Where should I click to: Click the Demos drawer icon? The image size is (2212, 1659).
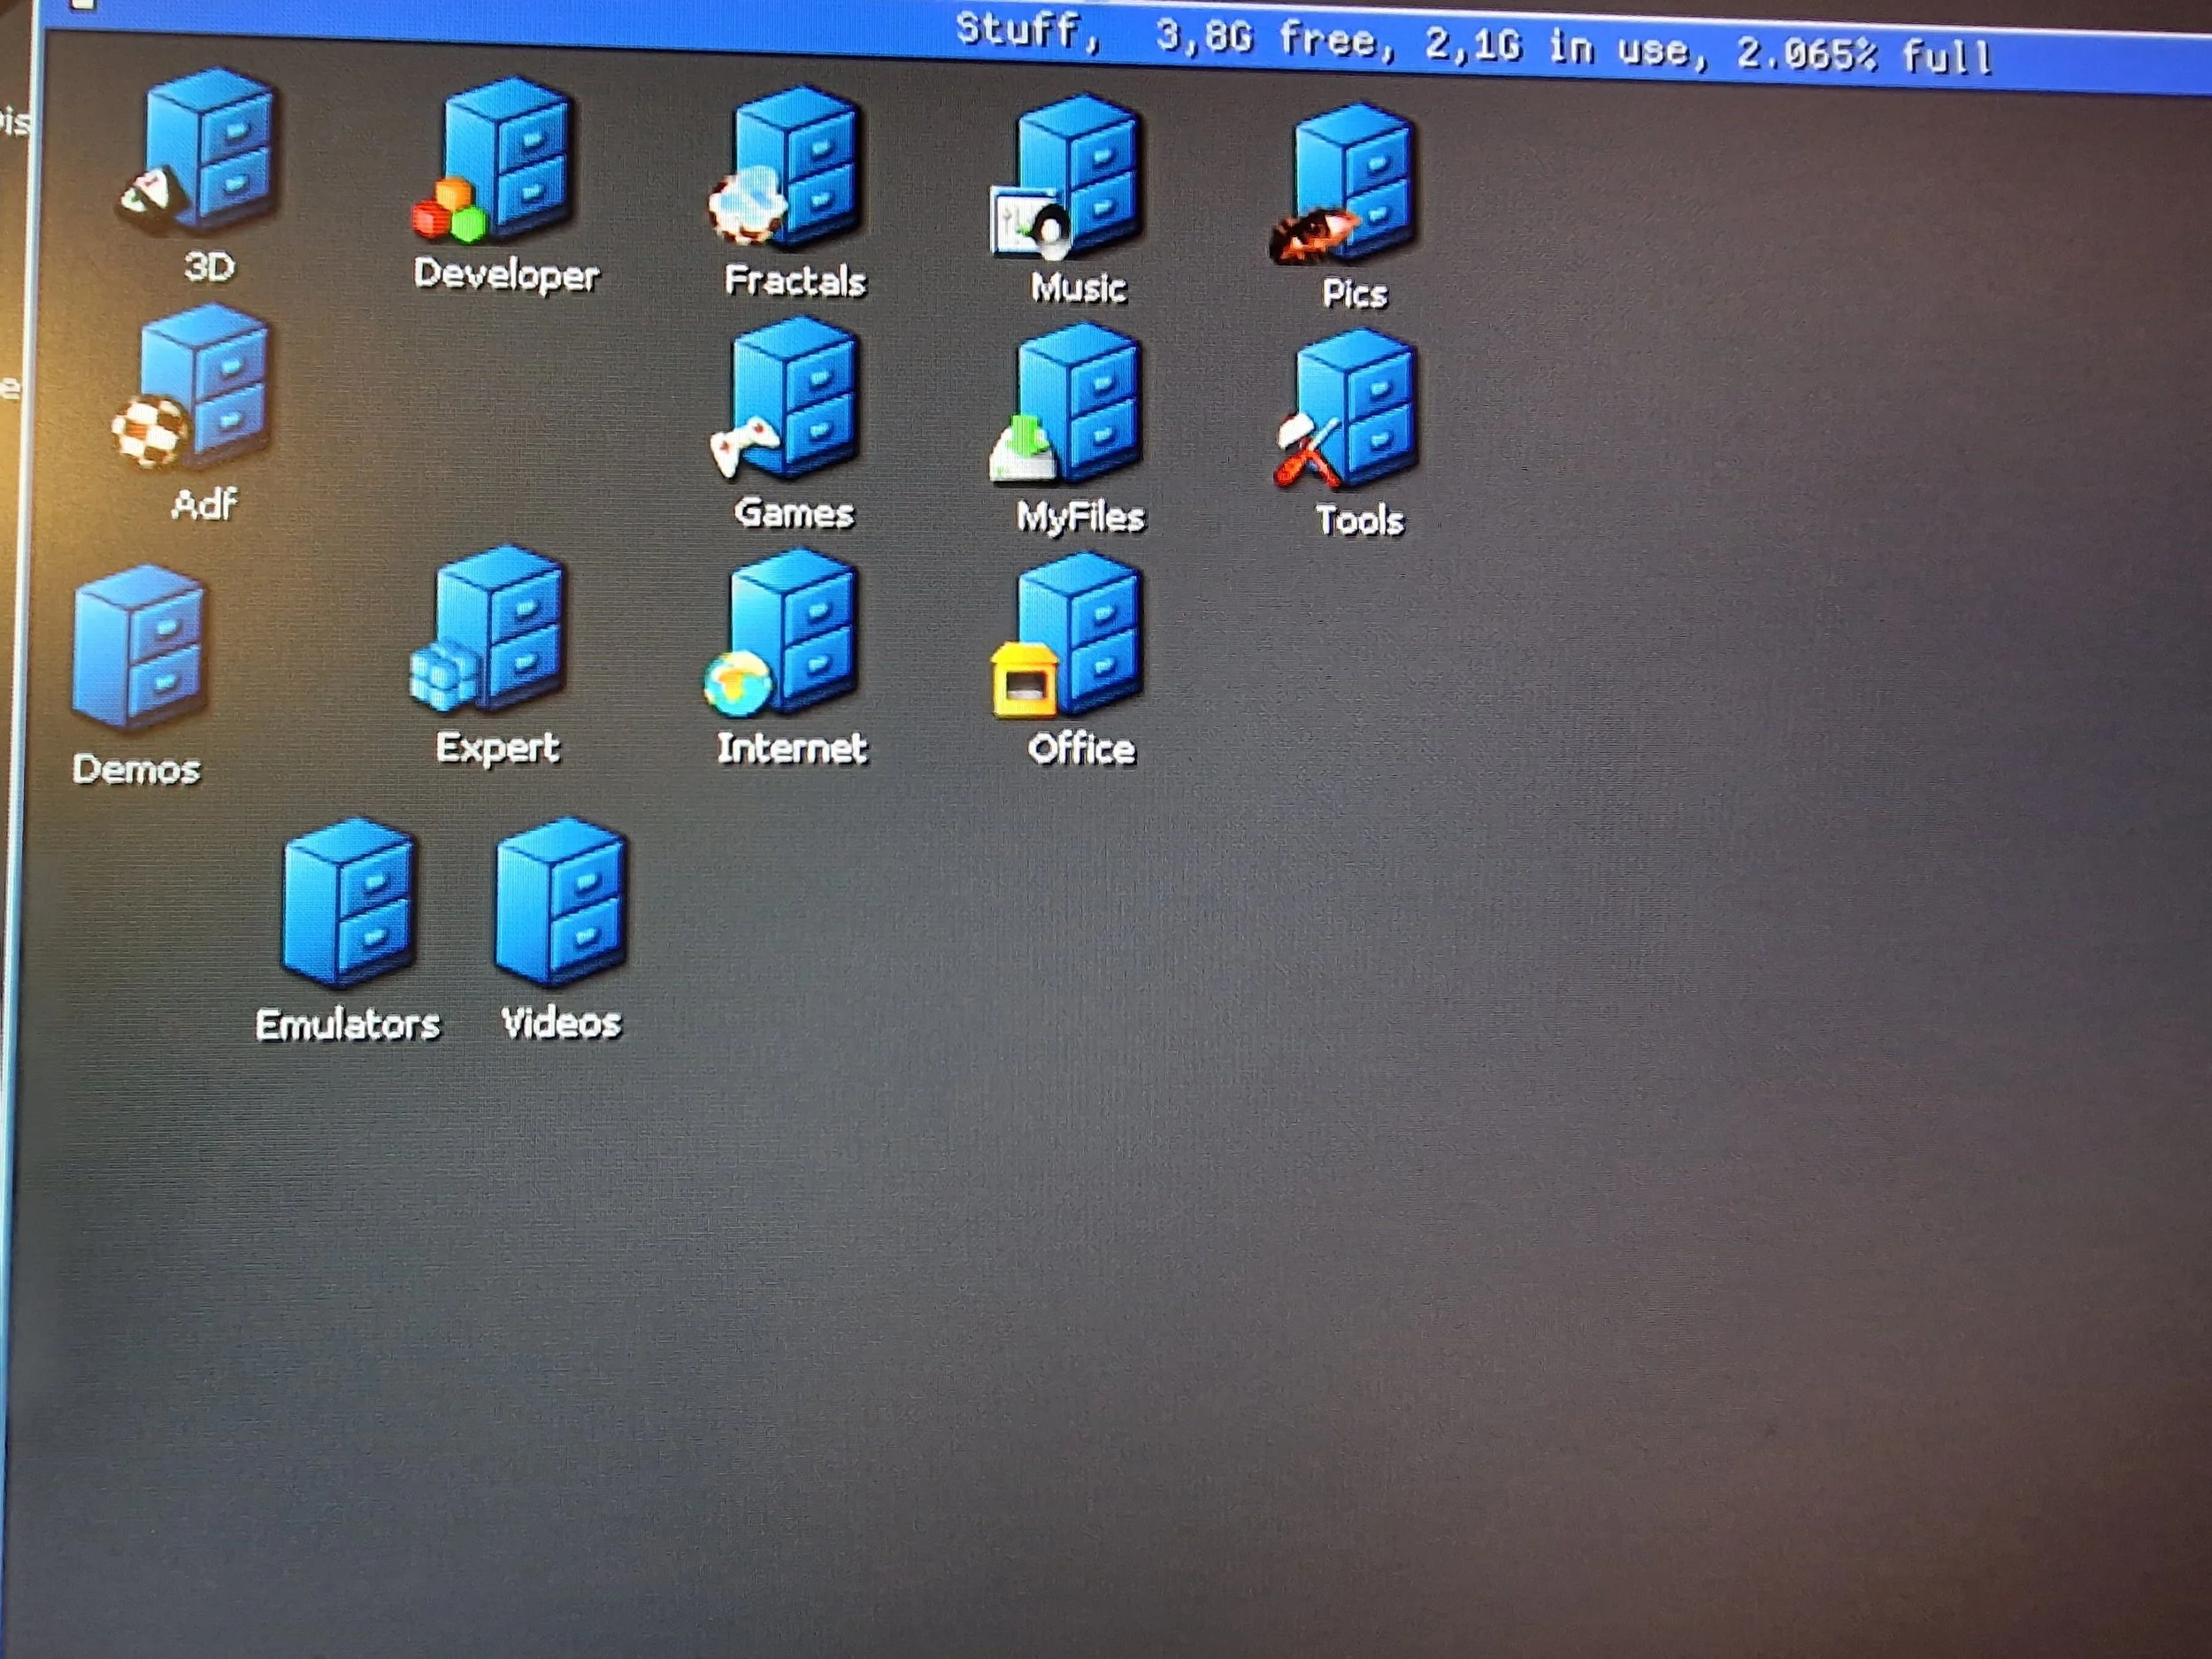tap(140, 645)
